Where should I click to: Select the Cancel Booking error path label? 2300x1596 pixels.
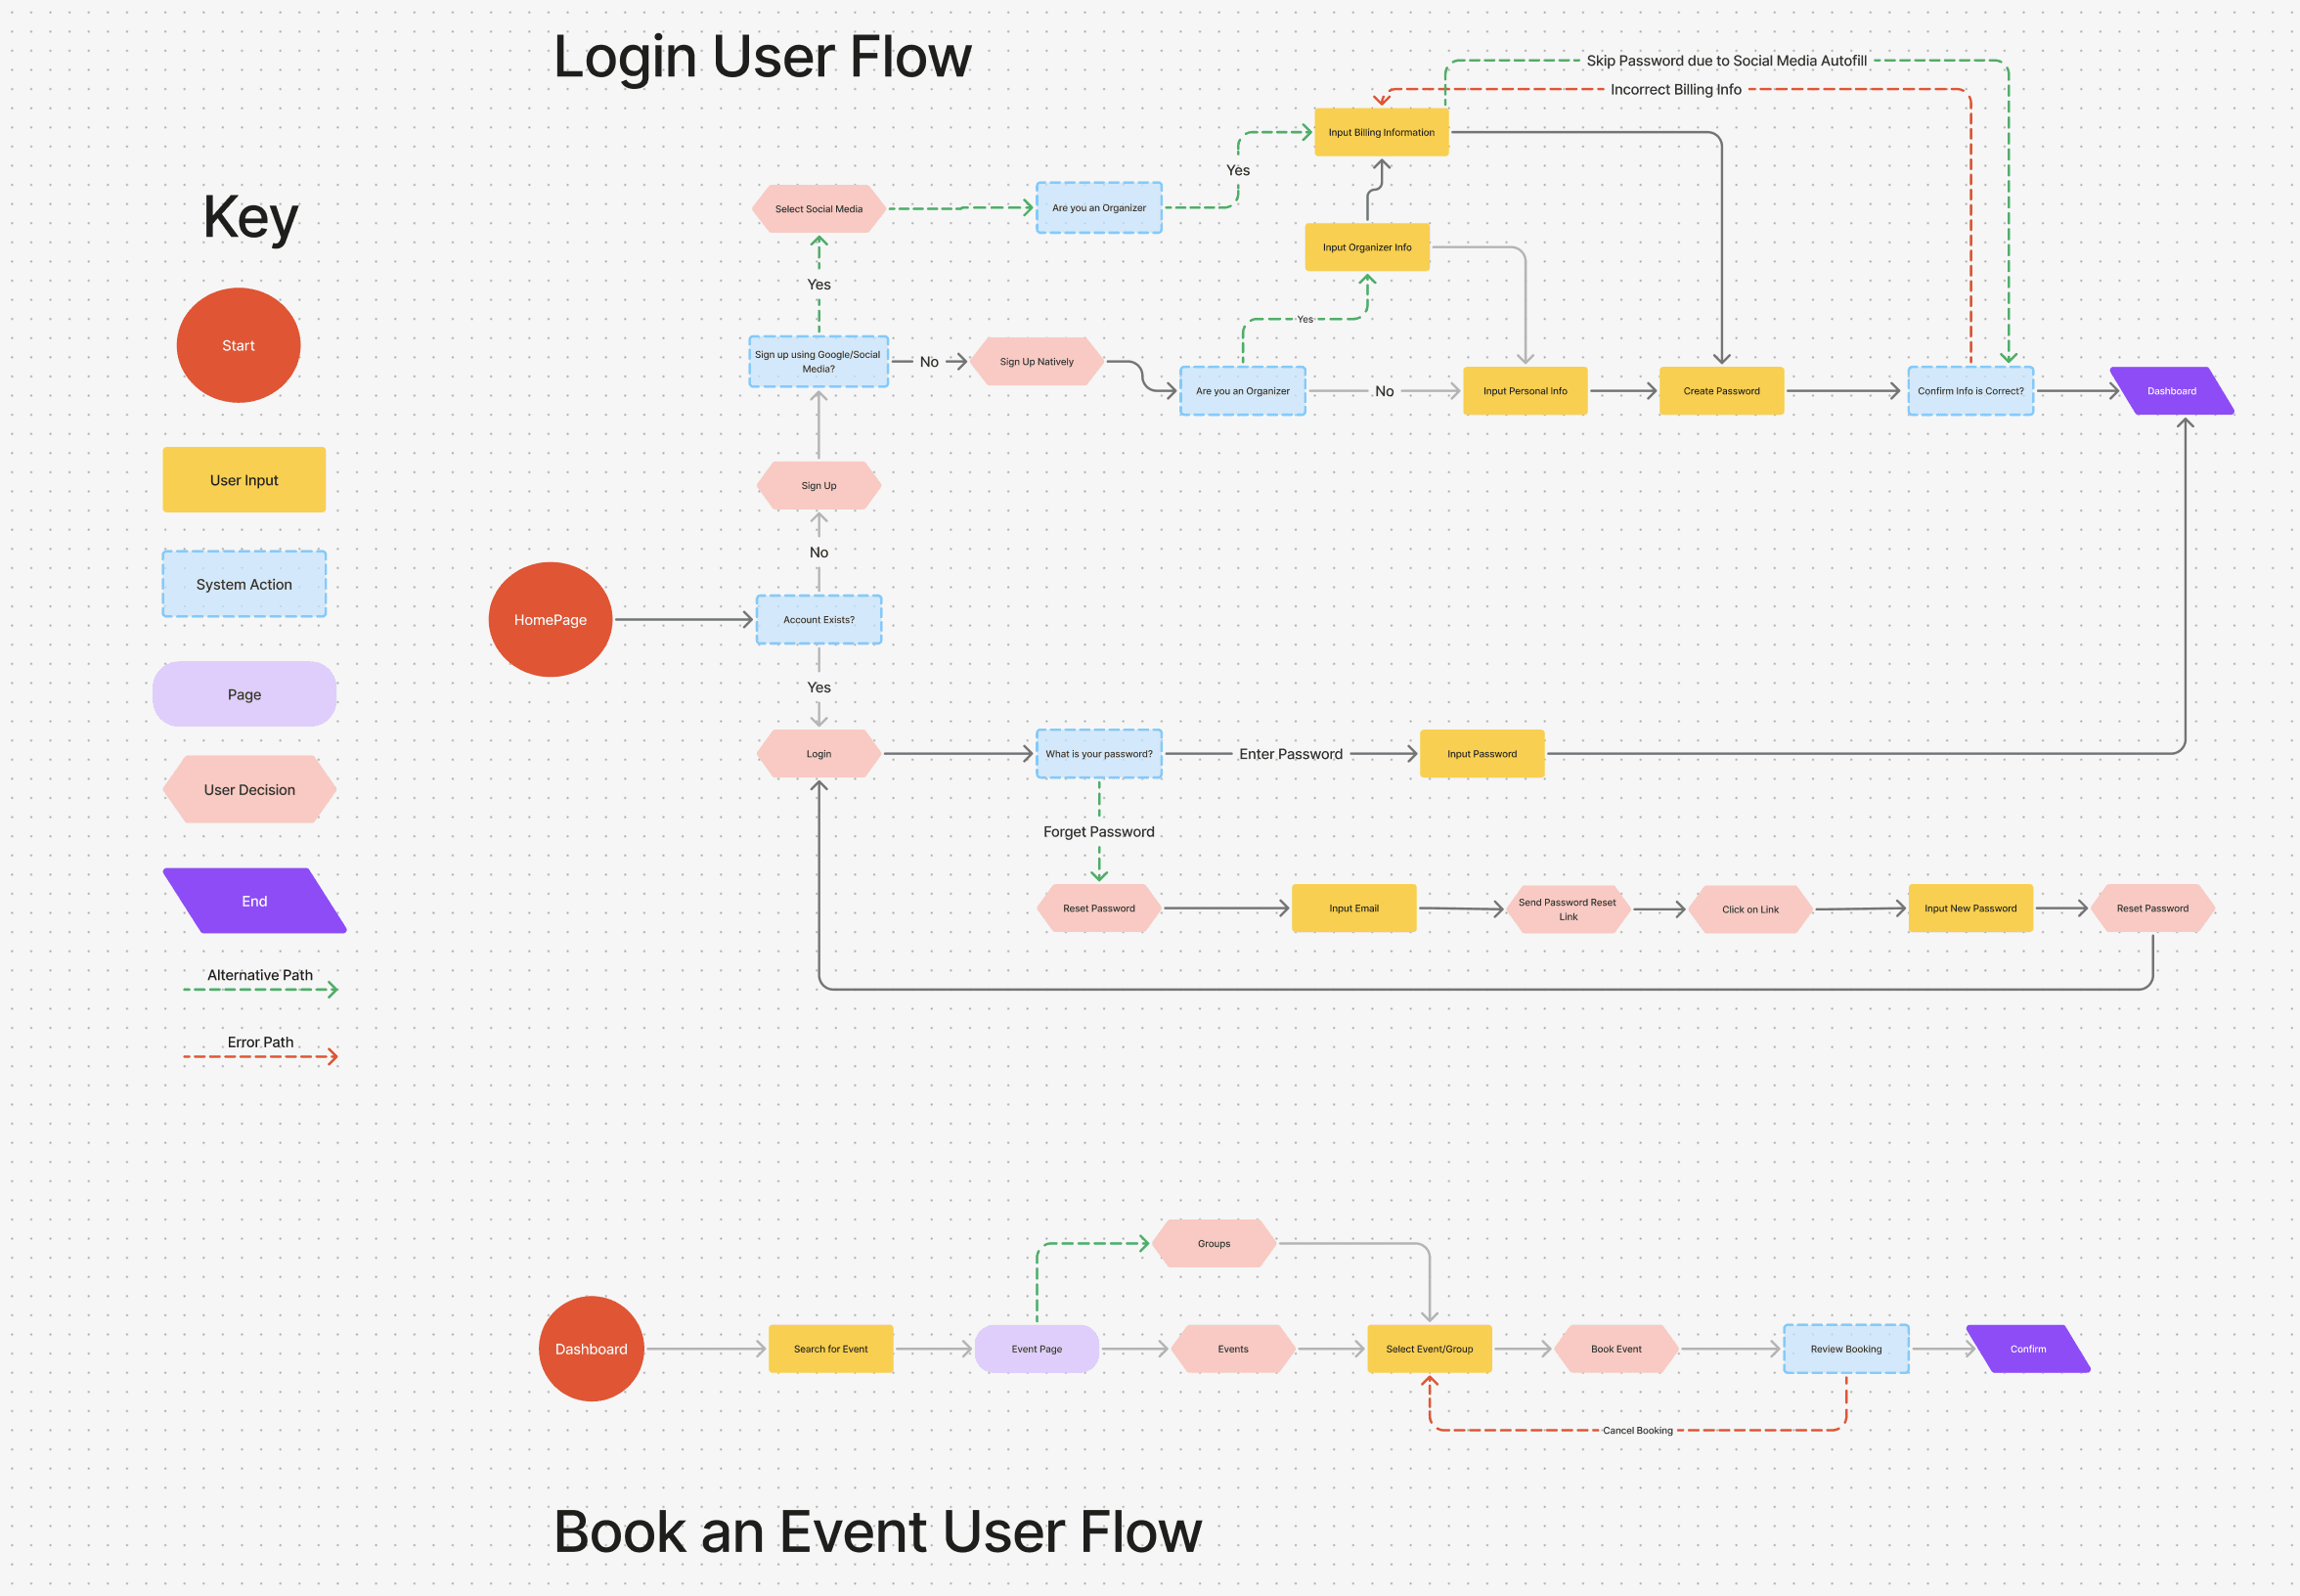(x=1636, y=1430)
